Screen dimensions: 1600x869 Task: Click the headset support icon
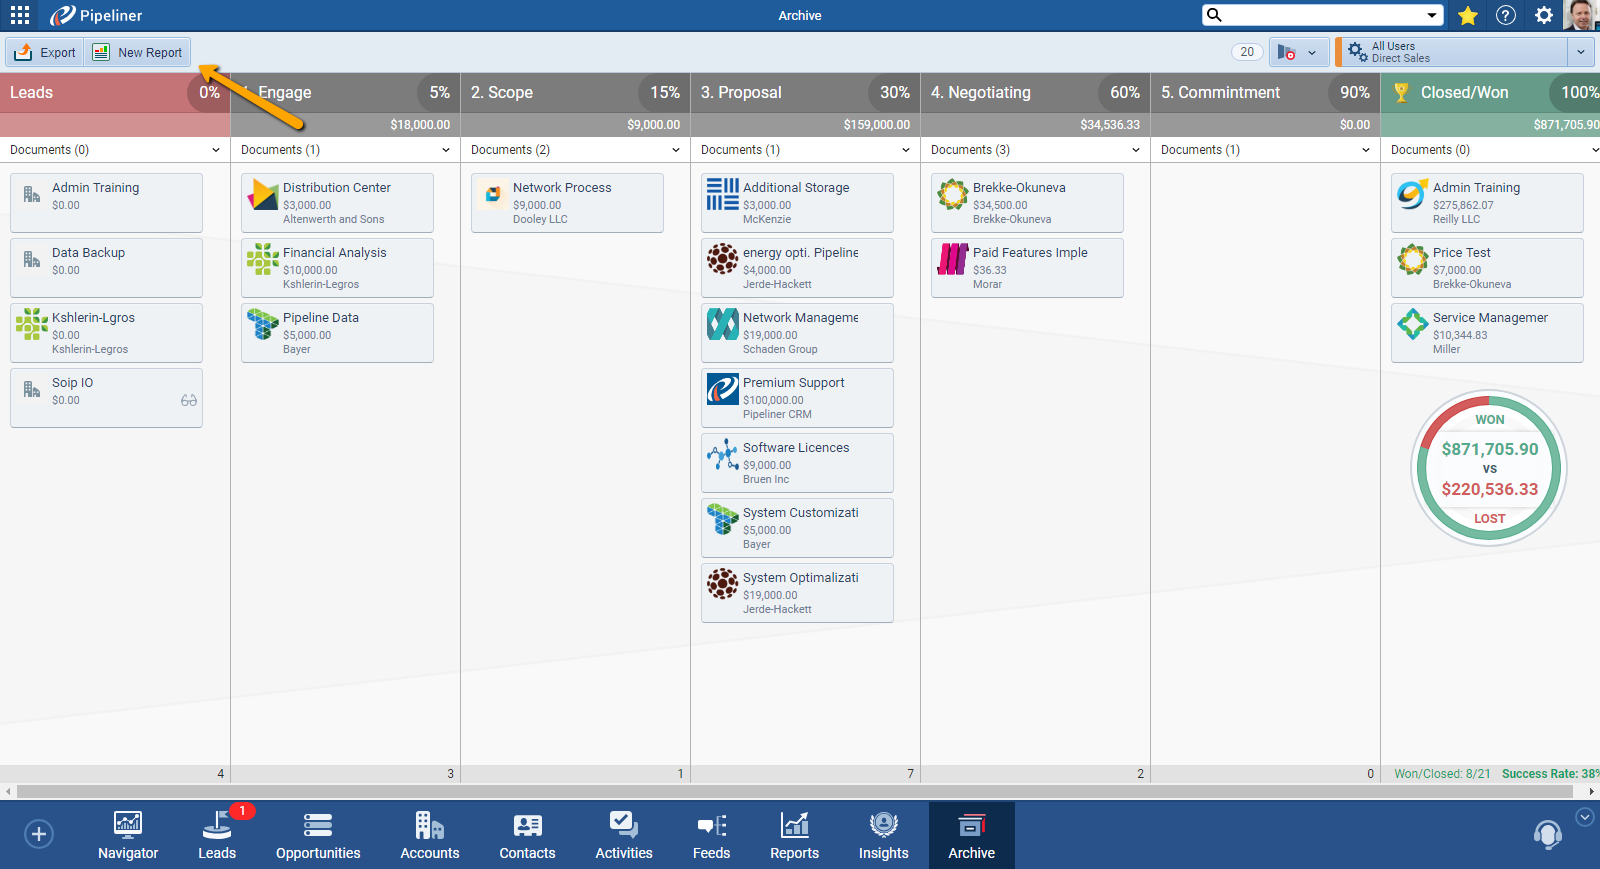coord(1547,834)
